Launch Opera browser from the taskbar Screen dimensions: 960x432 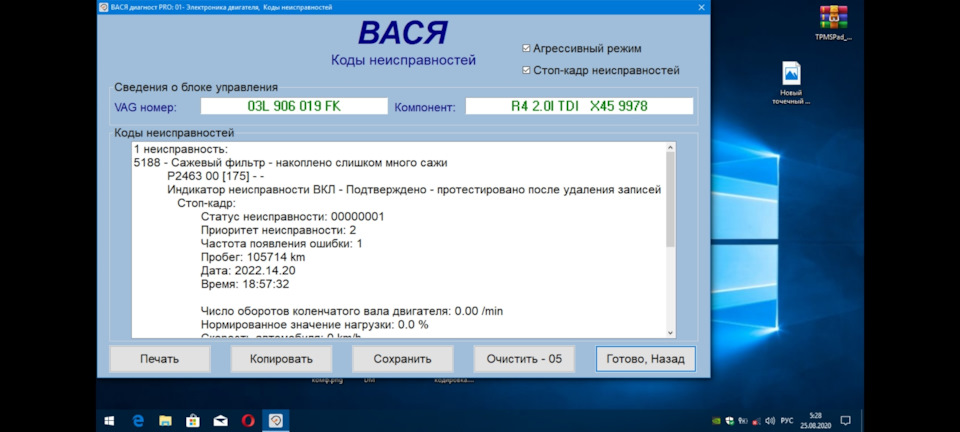point(248,421)
